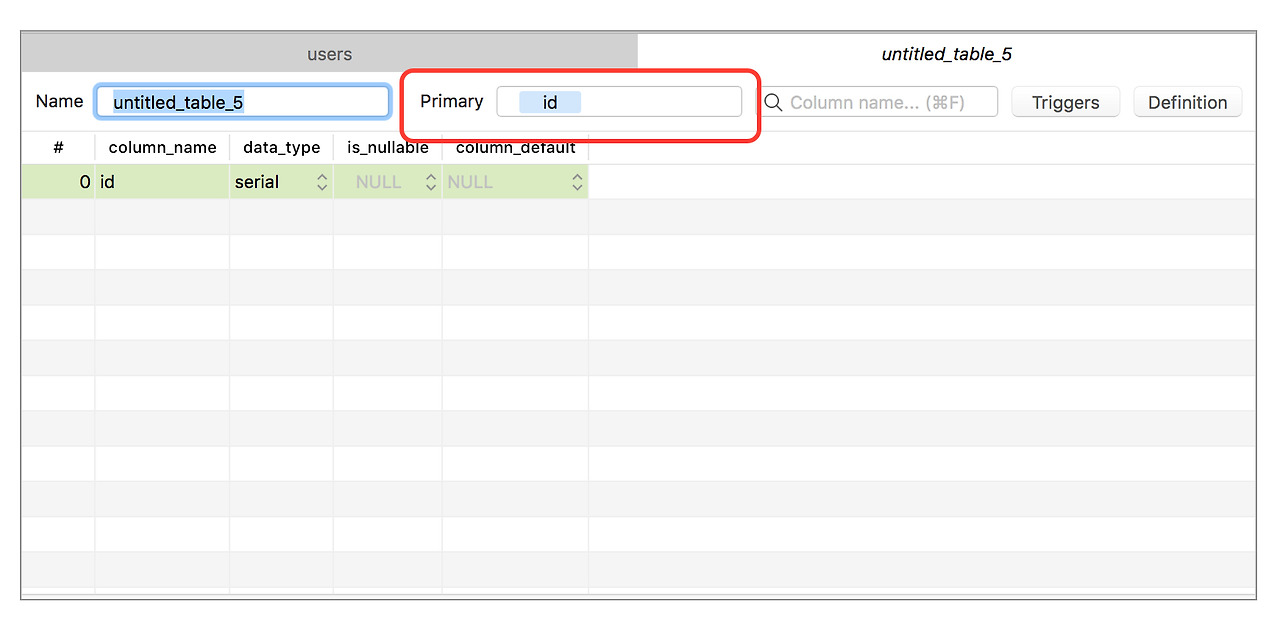Switch to the users tab
The image size is (1280, 632).
pos(329,54)
